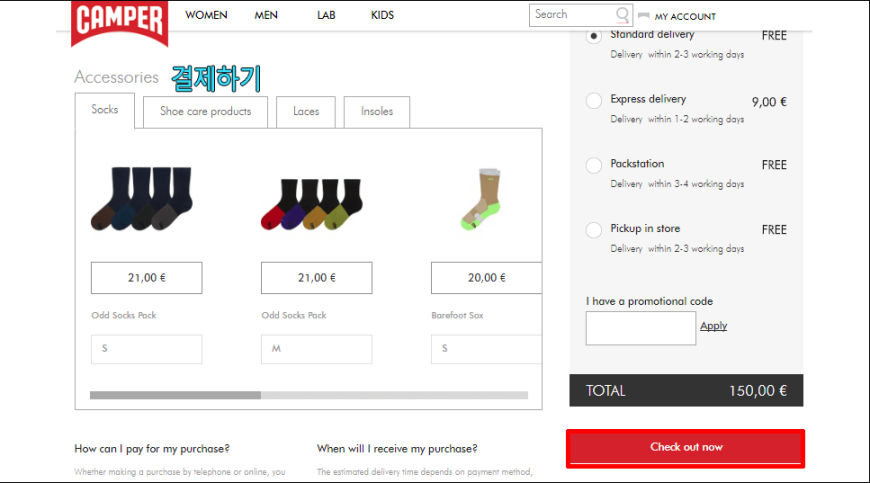Choose Packstation delivery
The height and width of the screenshot is (483, 870).
tap(594, 165)
